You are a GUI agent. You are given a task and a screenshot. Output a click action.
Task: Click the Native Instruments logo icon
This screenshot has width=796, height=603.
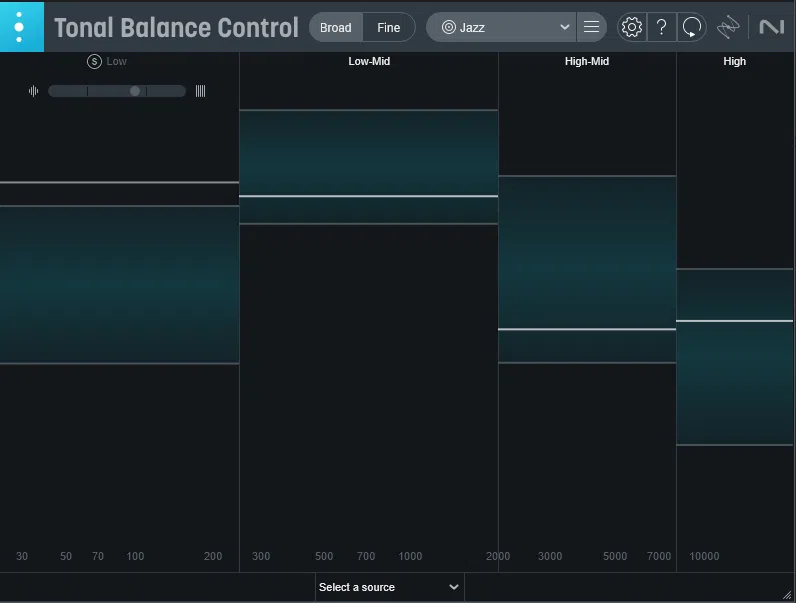771,27
